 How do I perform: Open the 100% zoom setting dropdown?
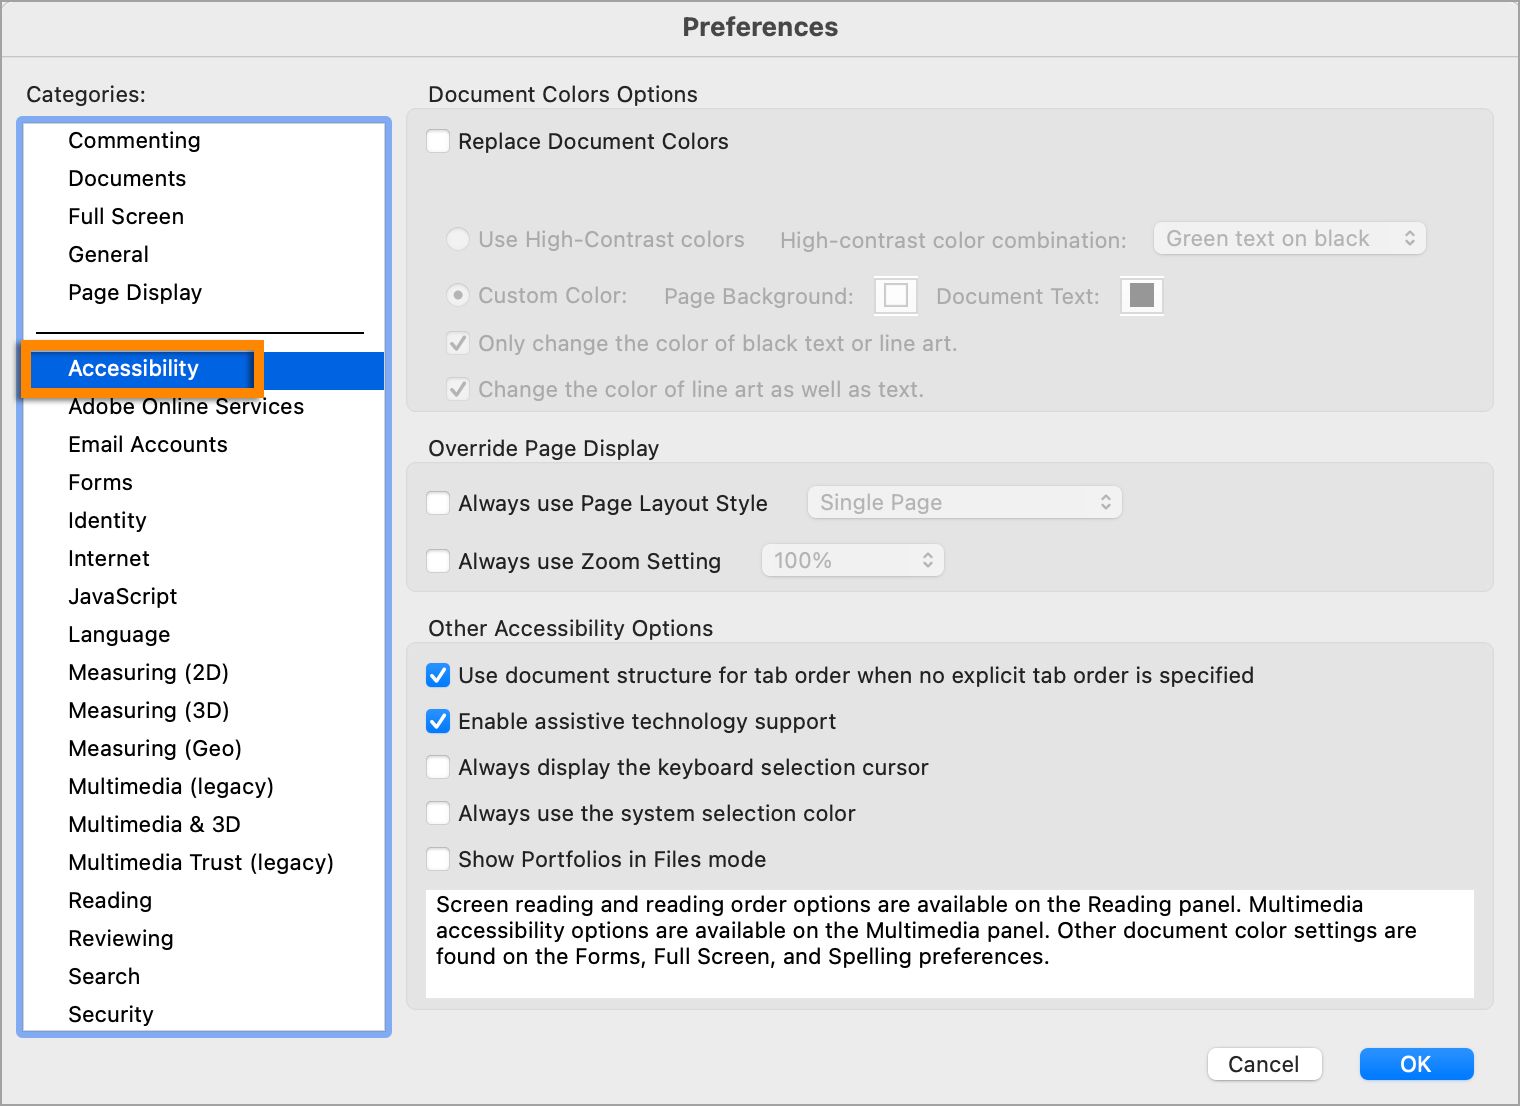tap(852, 560)
